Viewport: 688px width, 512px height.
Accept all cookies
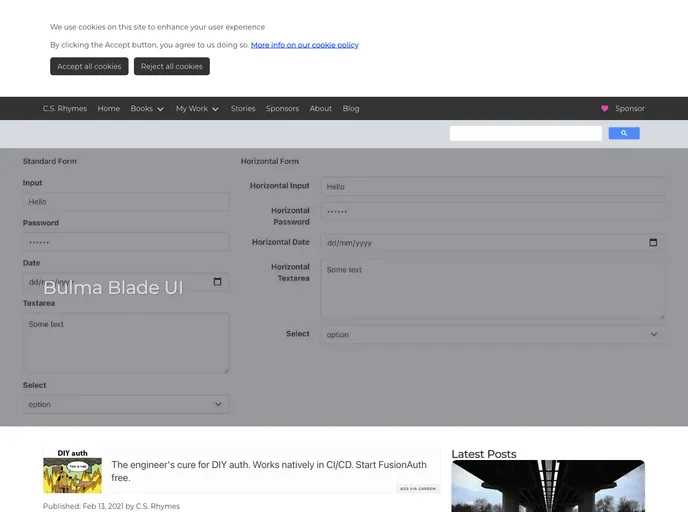tap(89, 66)
